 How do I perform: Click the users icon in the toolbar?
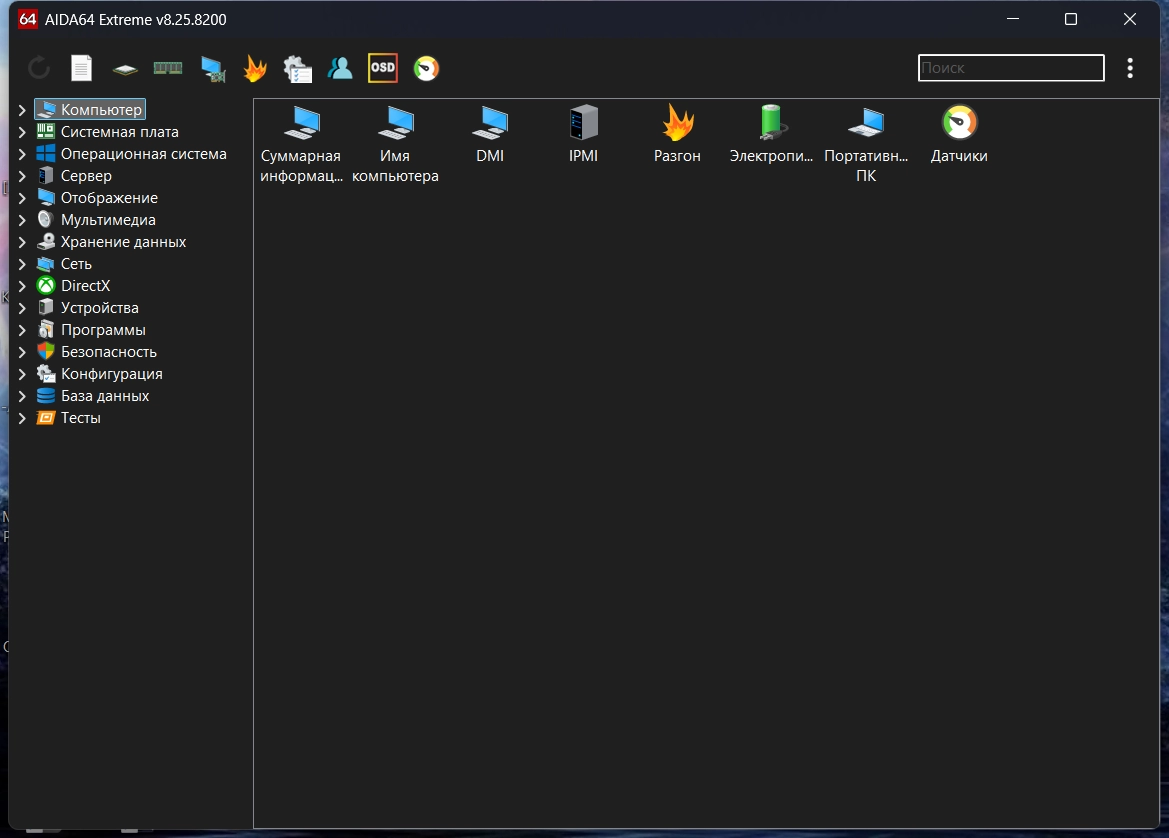(x=340, y=68)
